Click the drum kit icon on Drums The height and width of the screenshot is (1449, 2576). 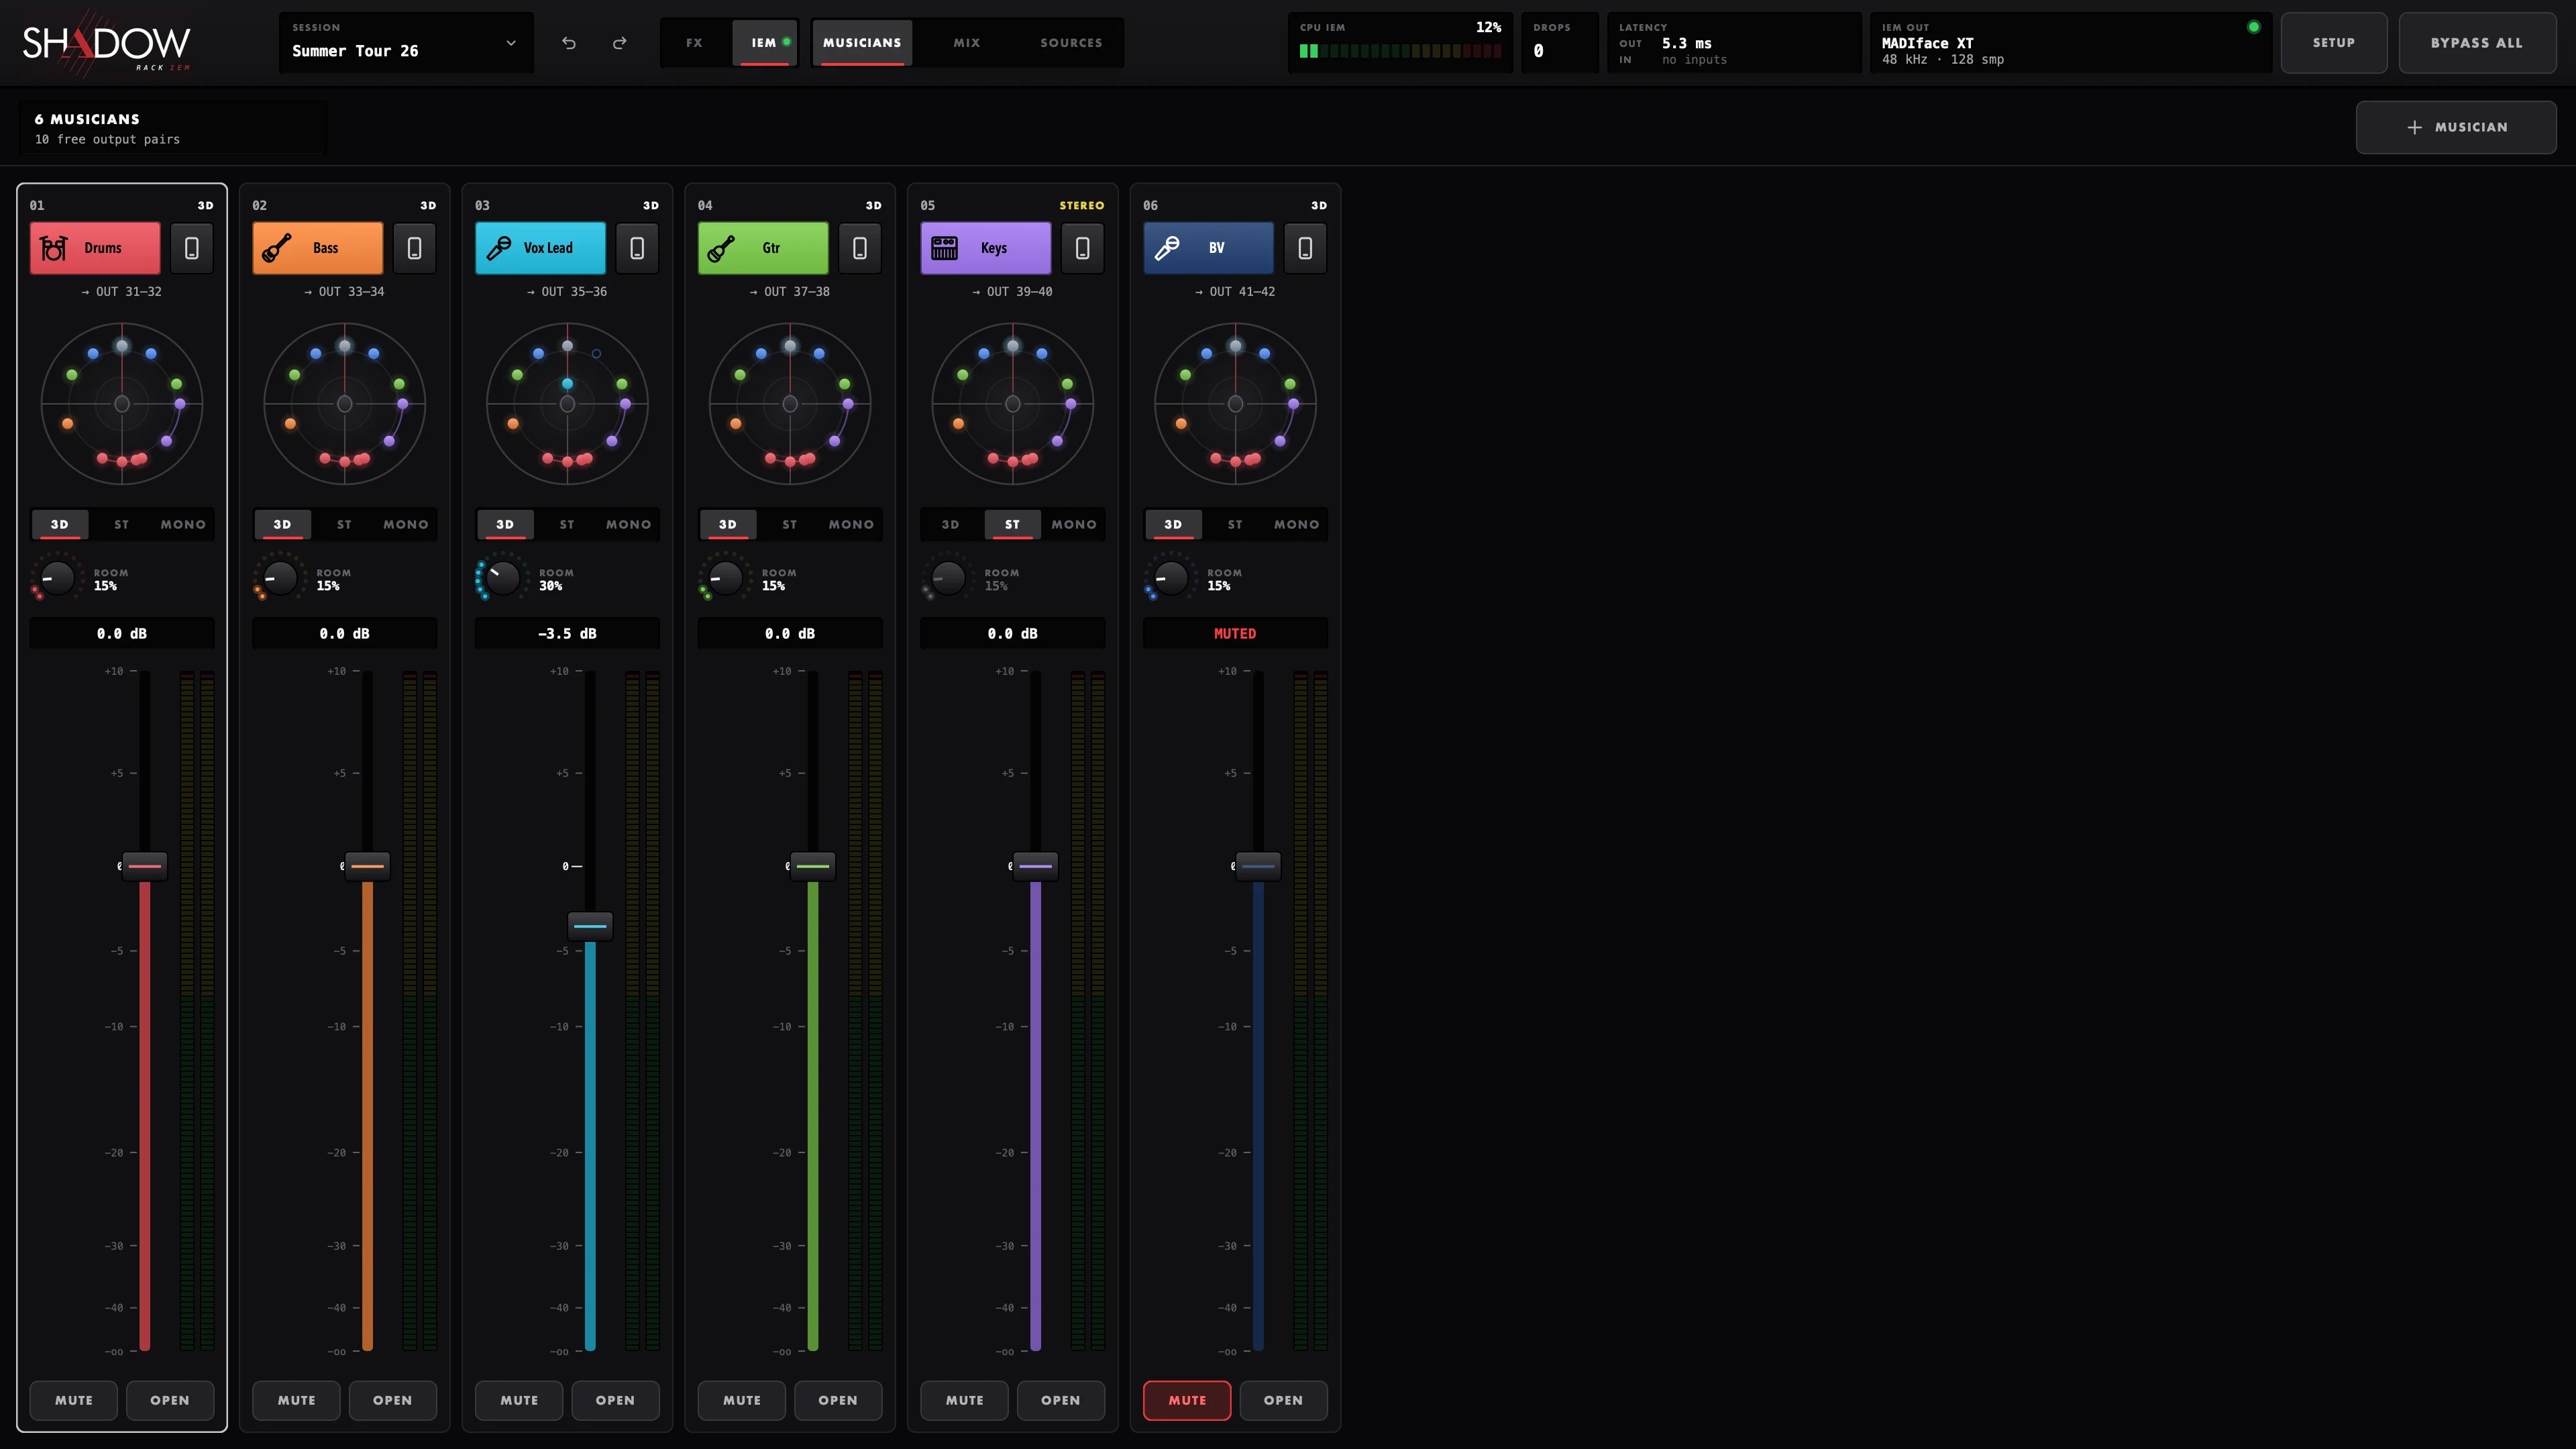(54, 248)
